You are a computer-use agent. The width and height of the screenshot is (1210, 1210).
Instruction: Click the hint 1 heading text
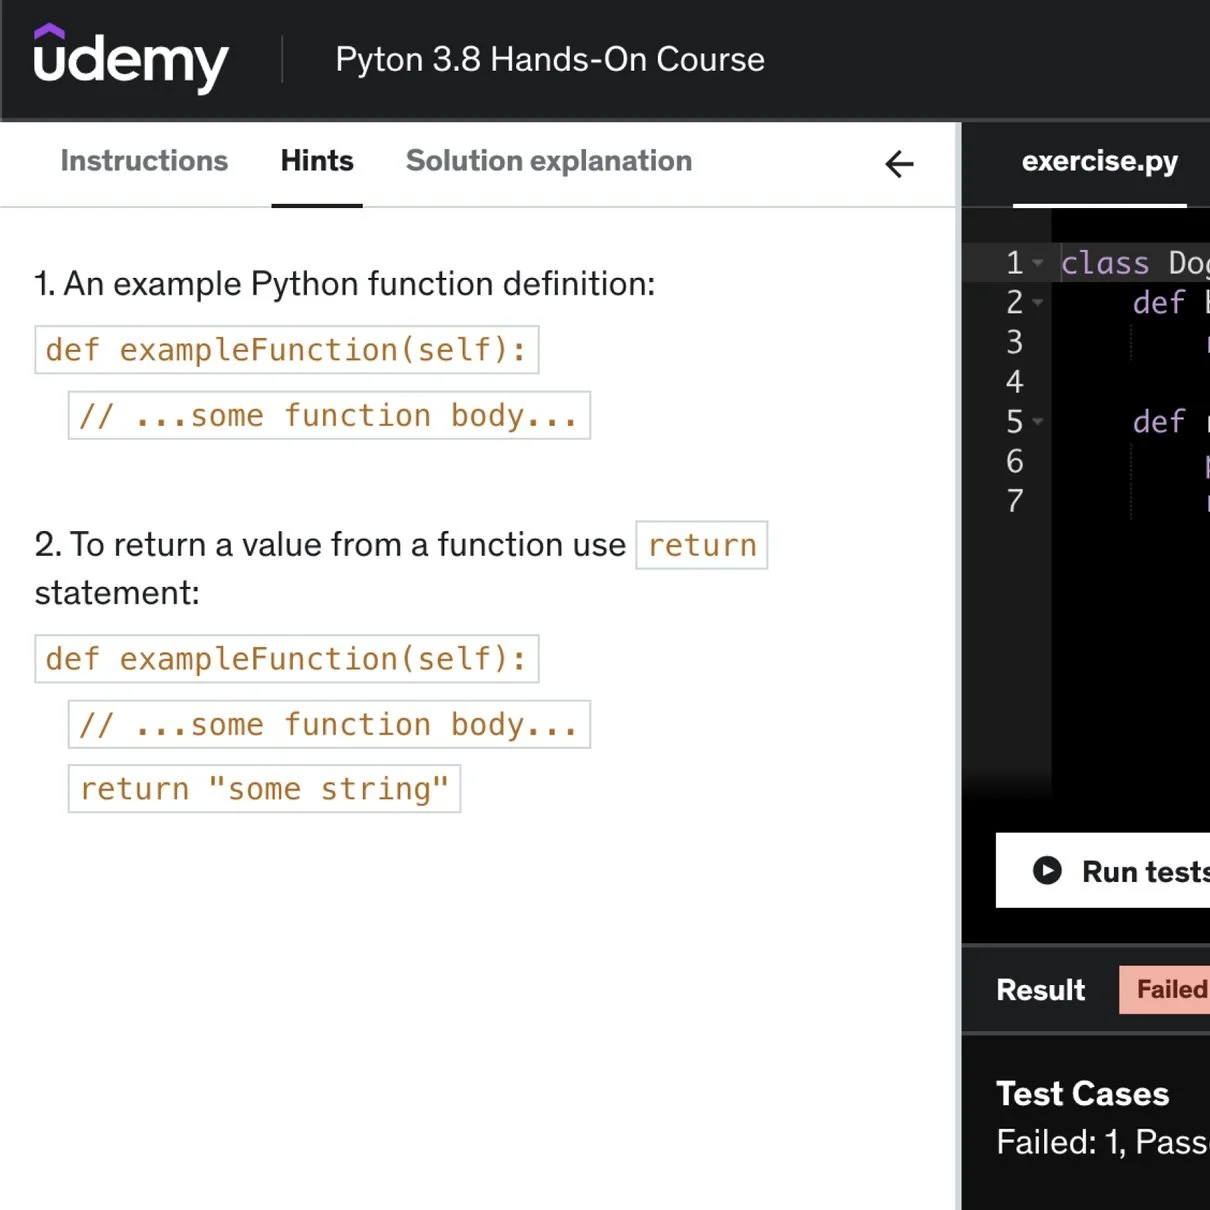pos(345,284)
